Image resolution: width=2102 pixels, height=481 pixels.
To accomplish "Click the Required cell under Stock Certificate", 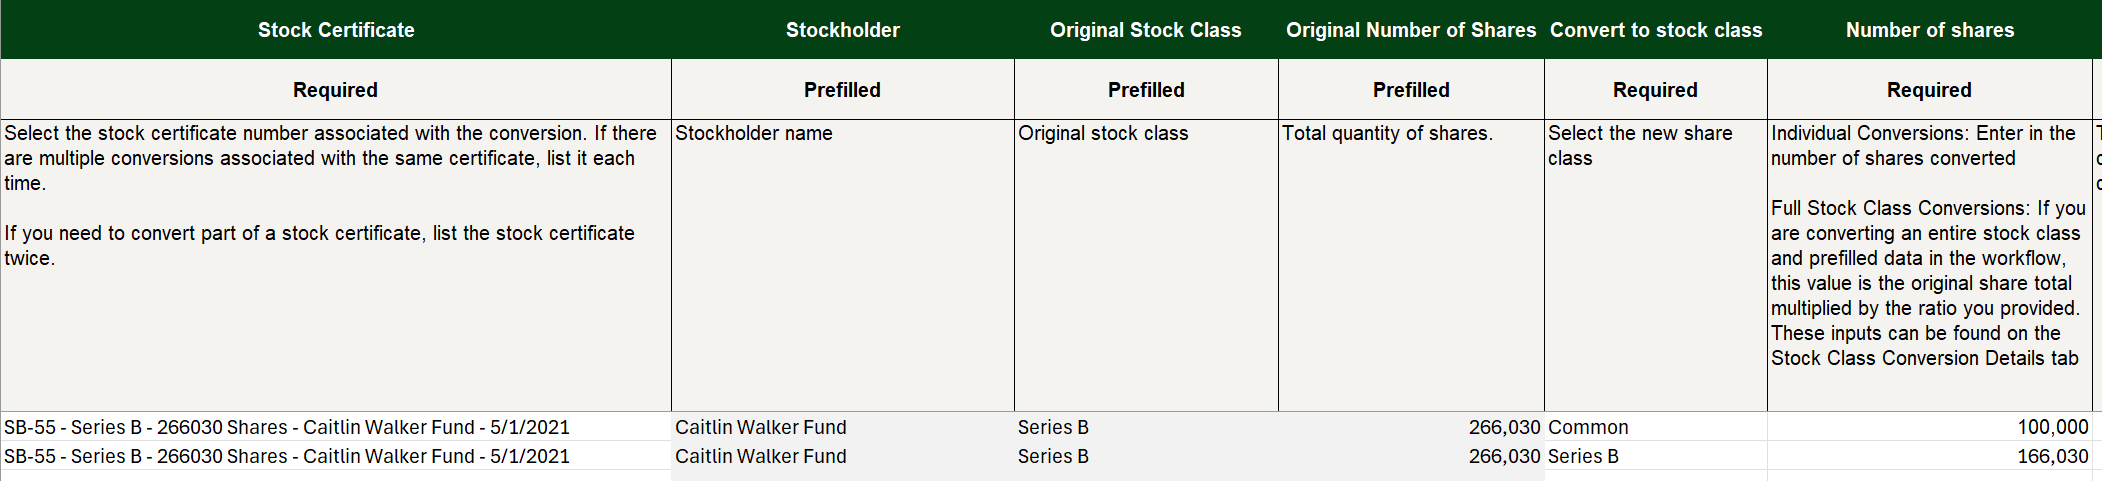I will [336, 90].
